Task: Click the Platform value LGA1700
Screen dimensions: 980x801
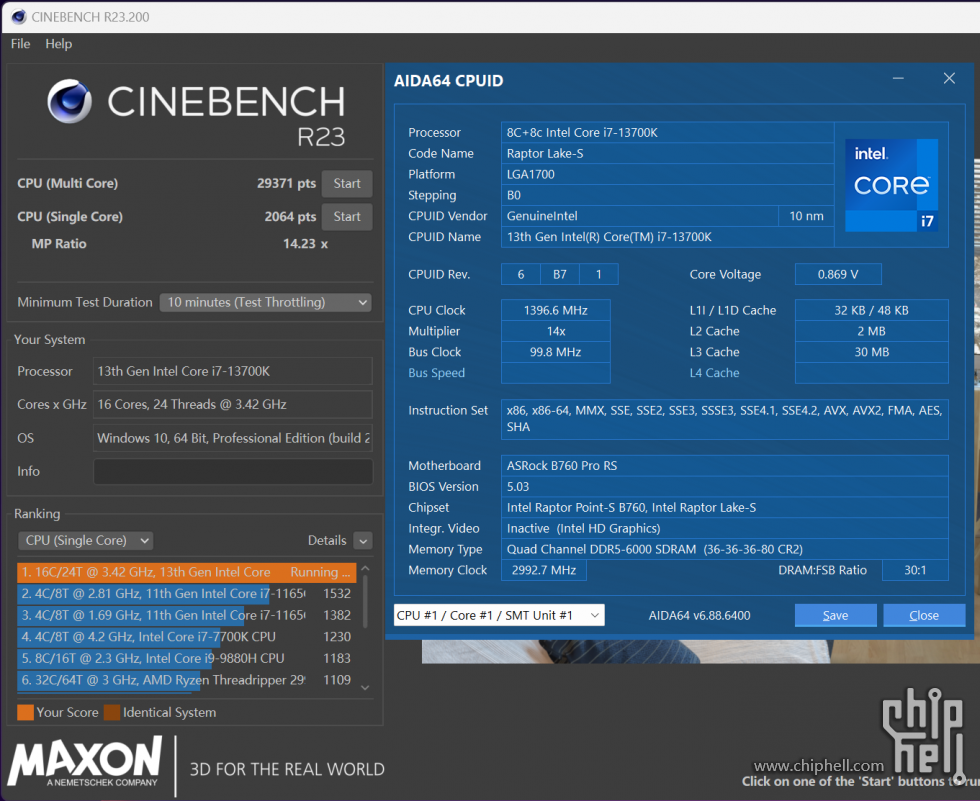Action: [668, 174]
